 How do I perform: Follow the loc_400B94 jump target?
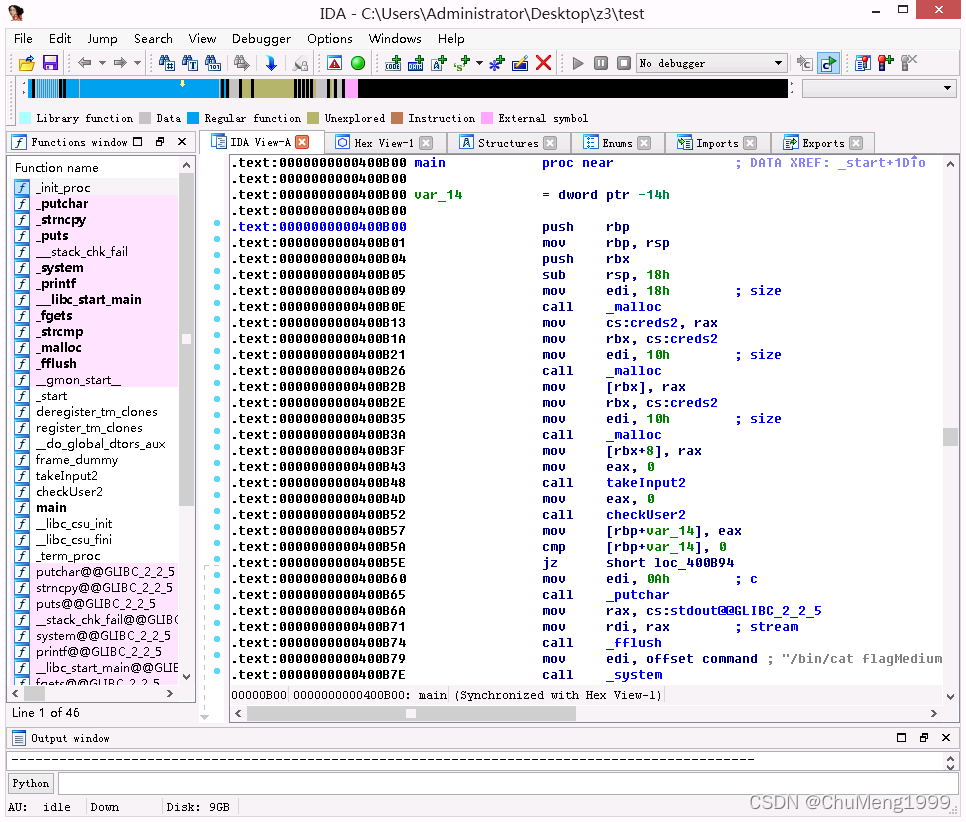(694, 563)
